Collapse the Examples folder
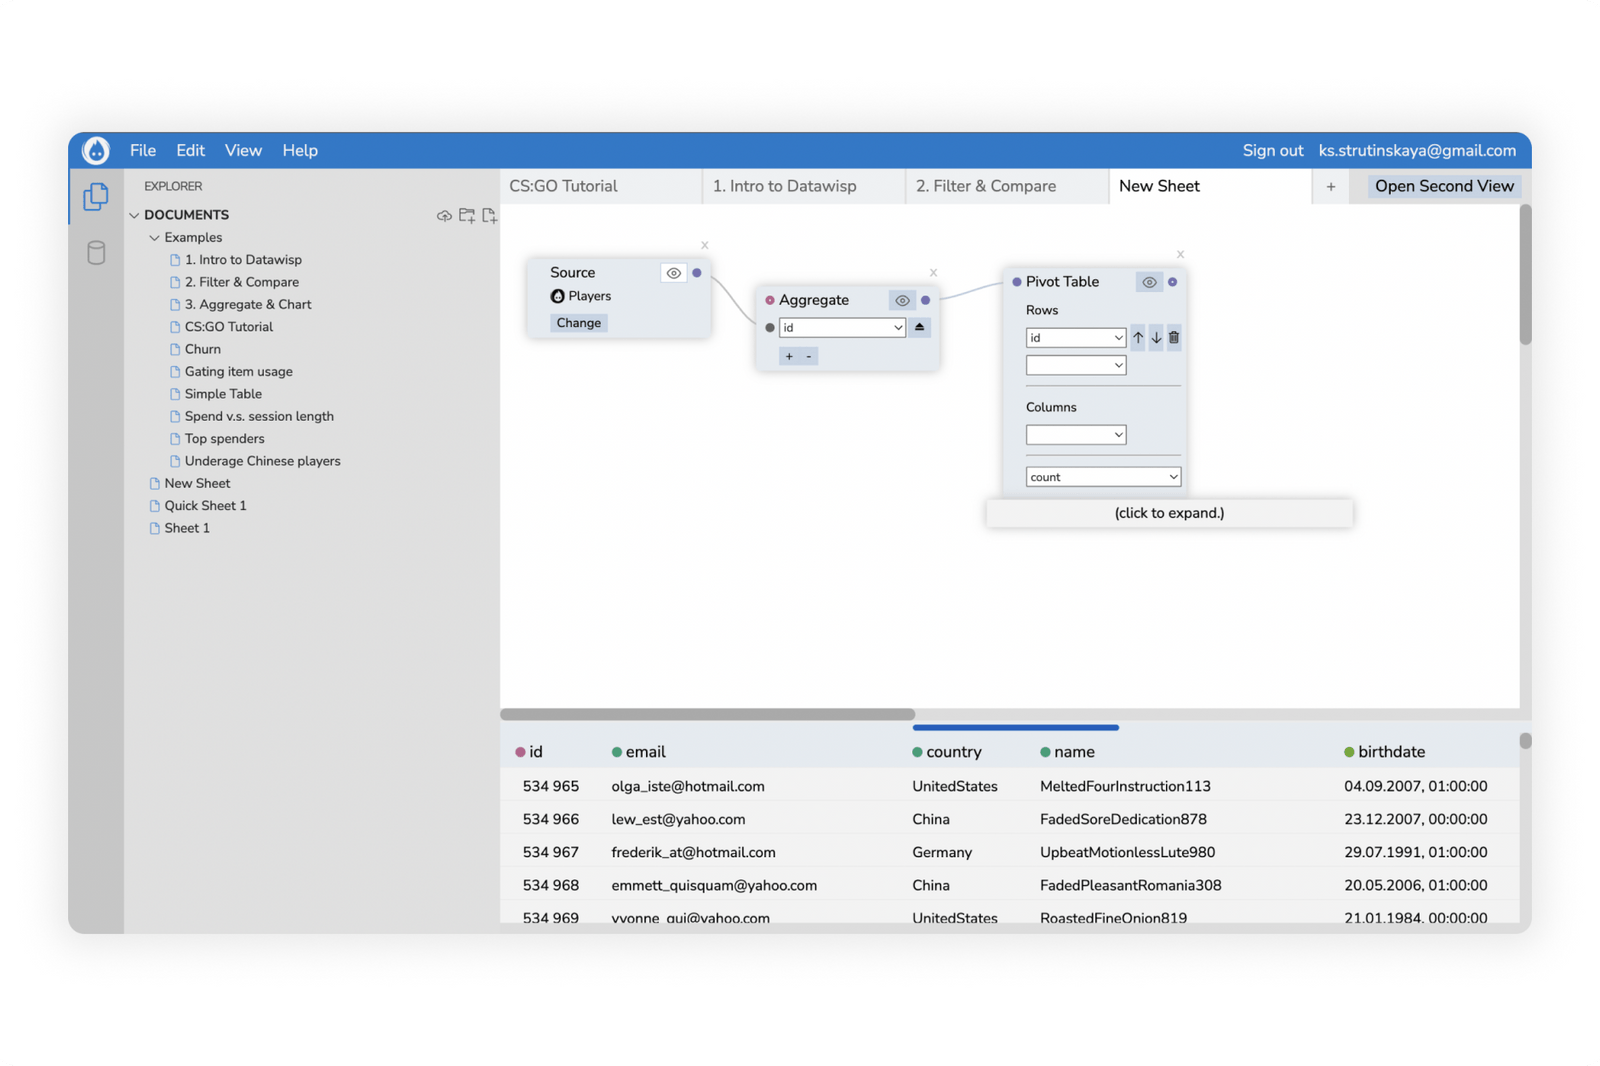This screenshot has width=1600, height=1066. (154, 237)
